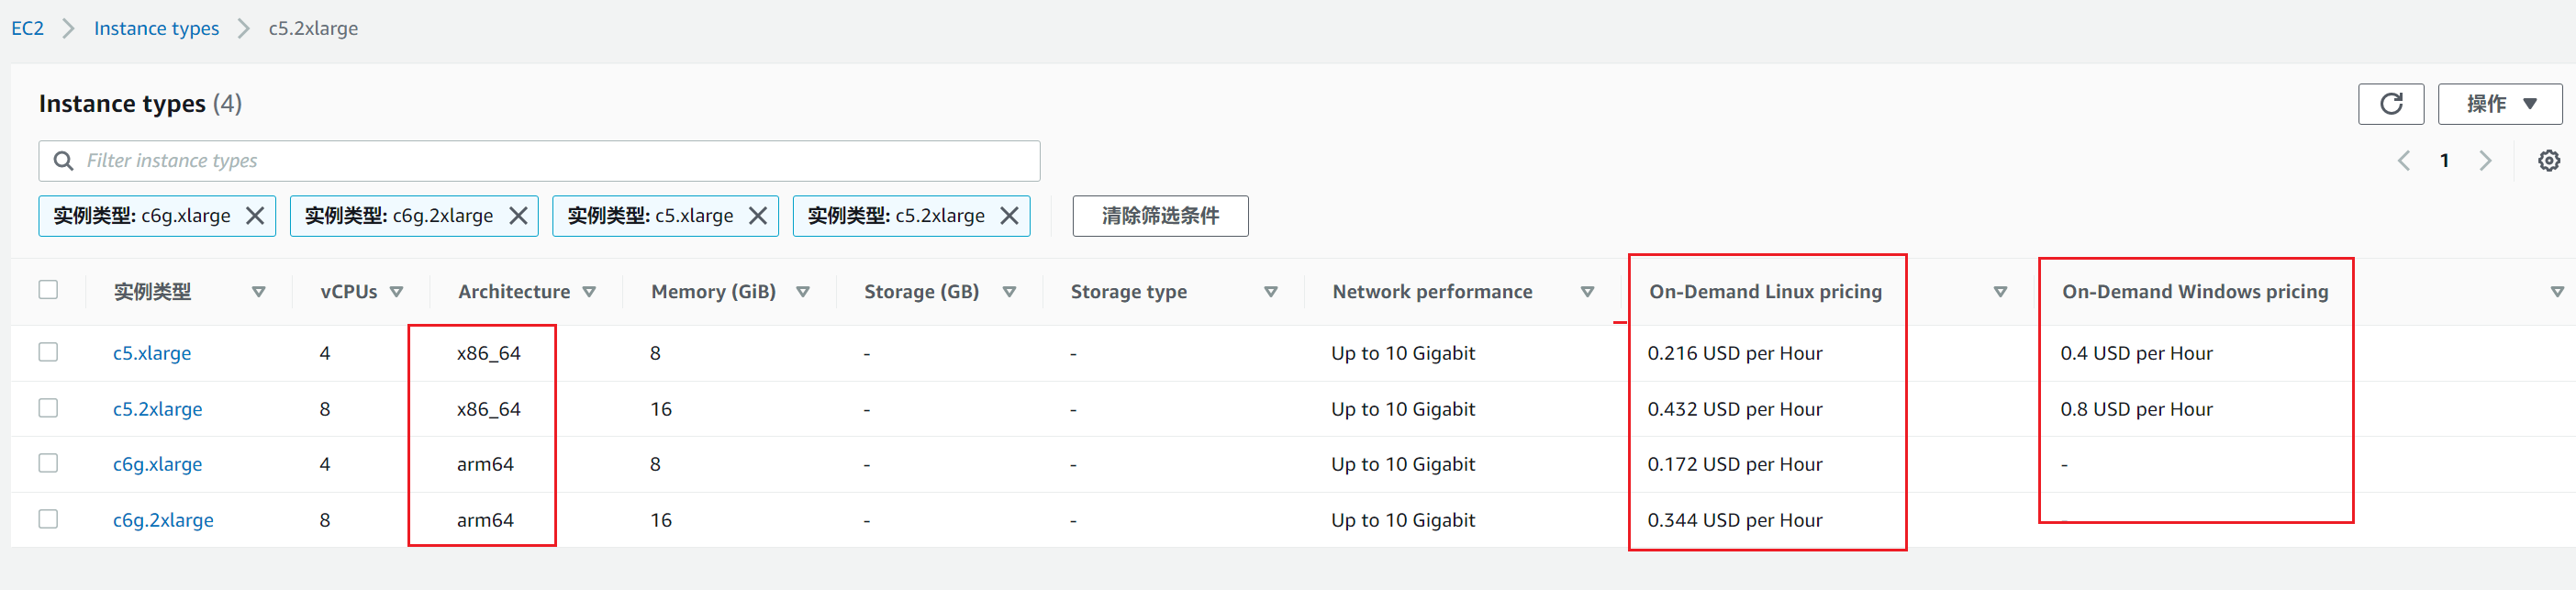
Task: Select 0.172 USD per Hour cell
Action: click(x=1735, y=464)
